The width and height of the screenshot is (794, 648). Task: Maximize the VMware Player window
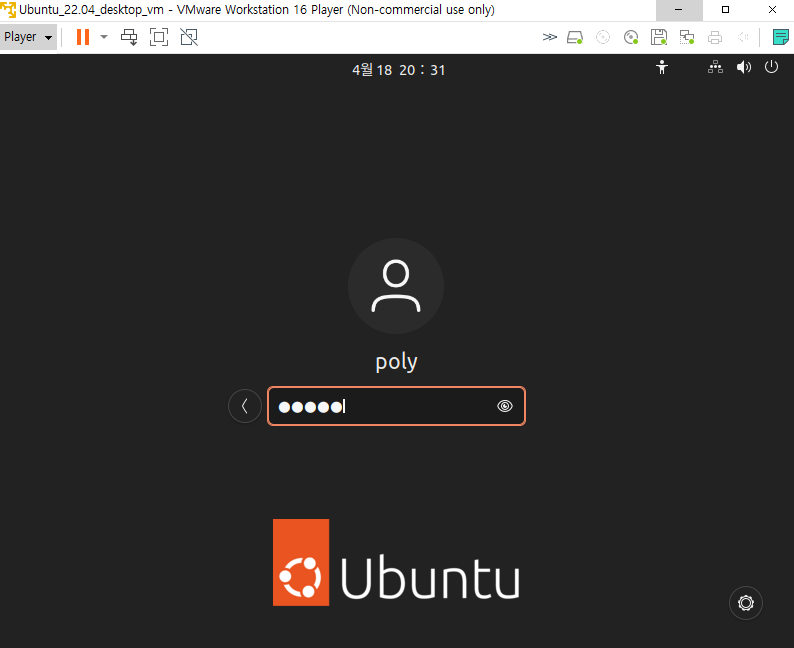pyautogui.click(x=725, y=10)
